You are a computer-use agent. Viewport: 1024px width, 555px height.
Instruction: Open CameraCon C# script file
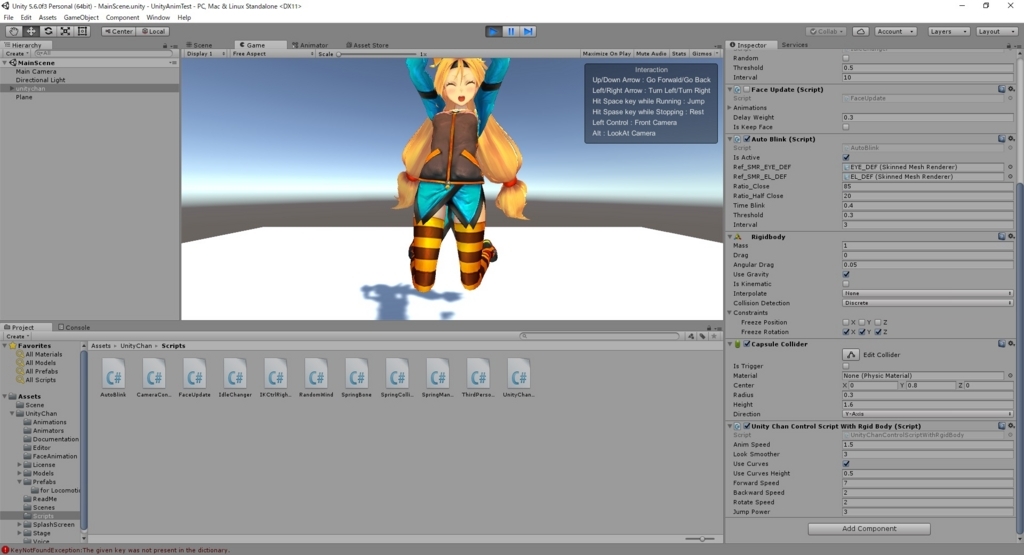click(x=154, y=379)
